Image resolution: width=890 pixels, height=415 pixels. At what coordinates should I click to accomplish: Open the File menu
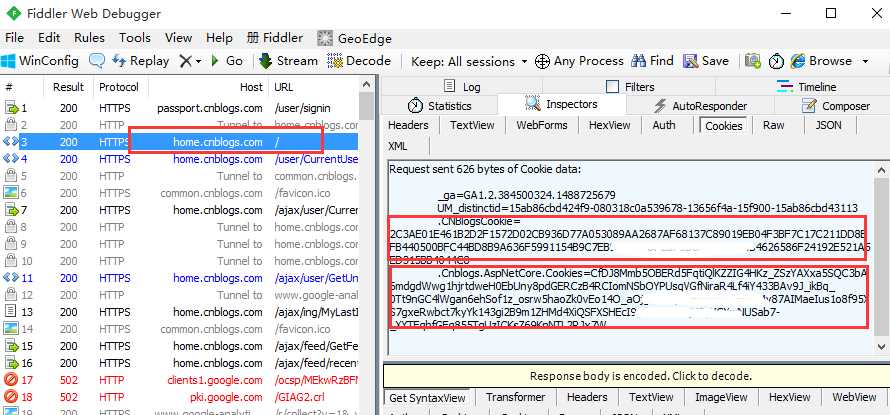(14, 38)
